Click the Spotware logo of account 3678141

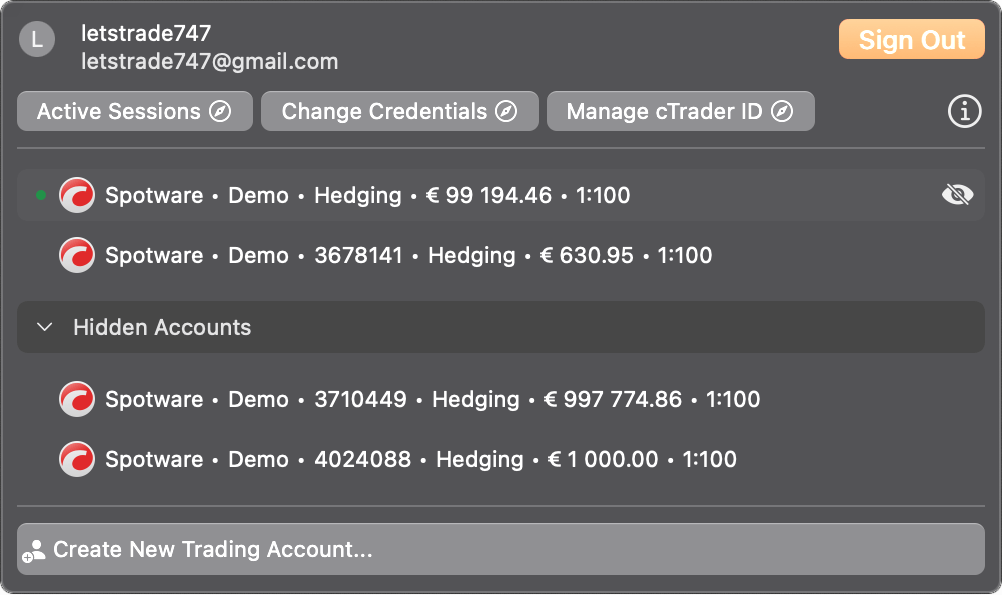click(77, 255)
